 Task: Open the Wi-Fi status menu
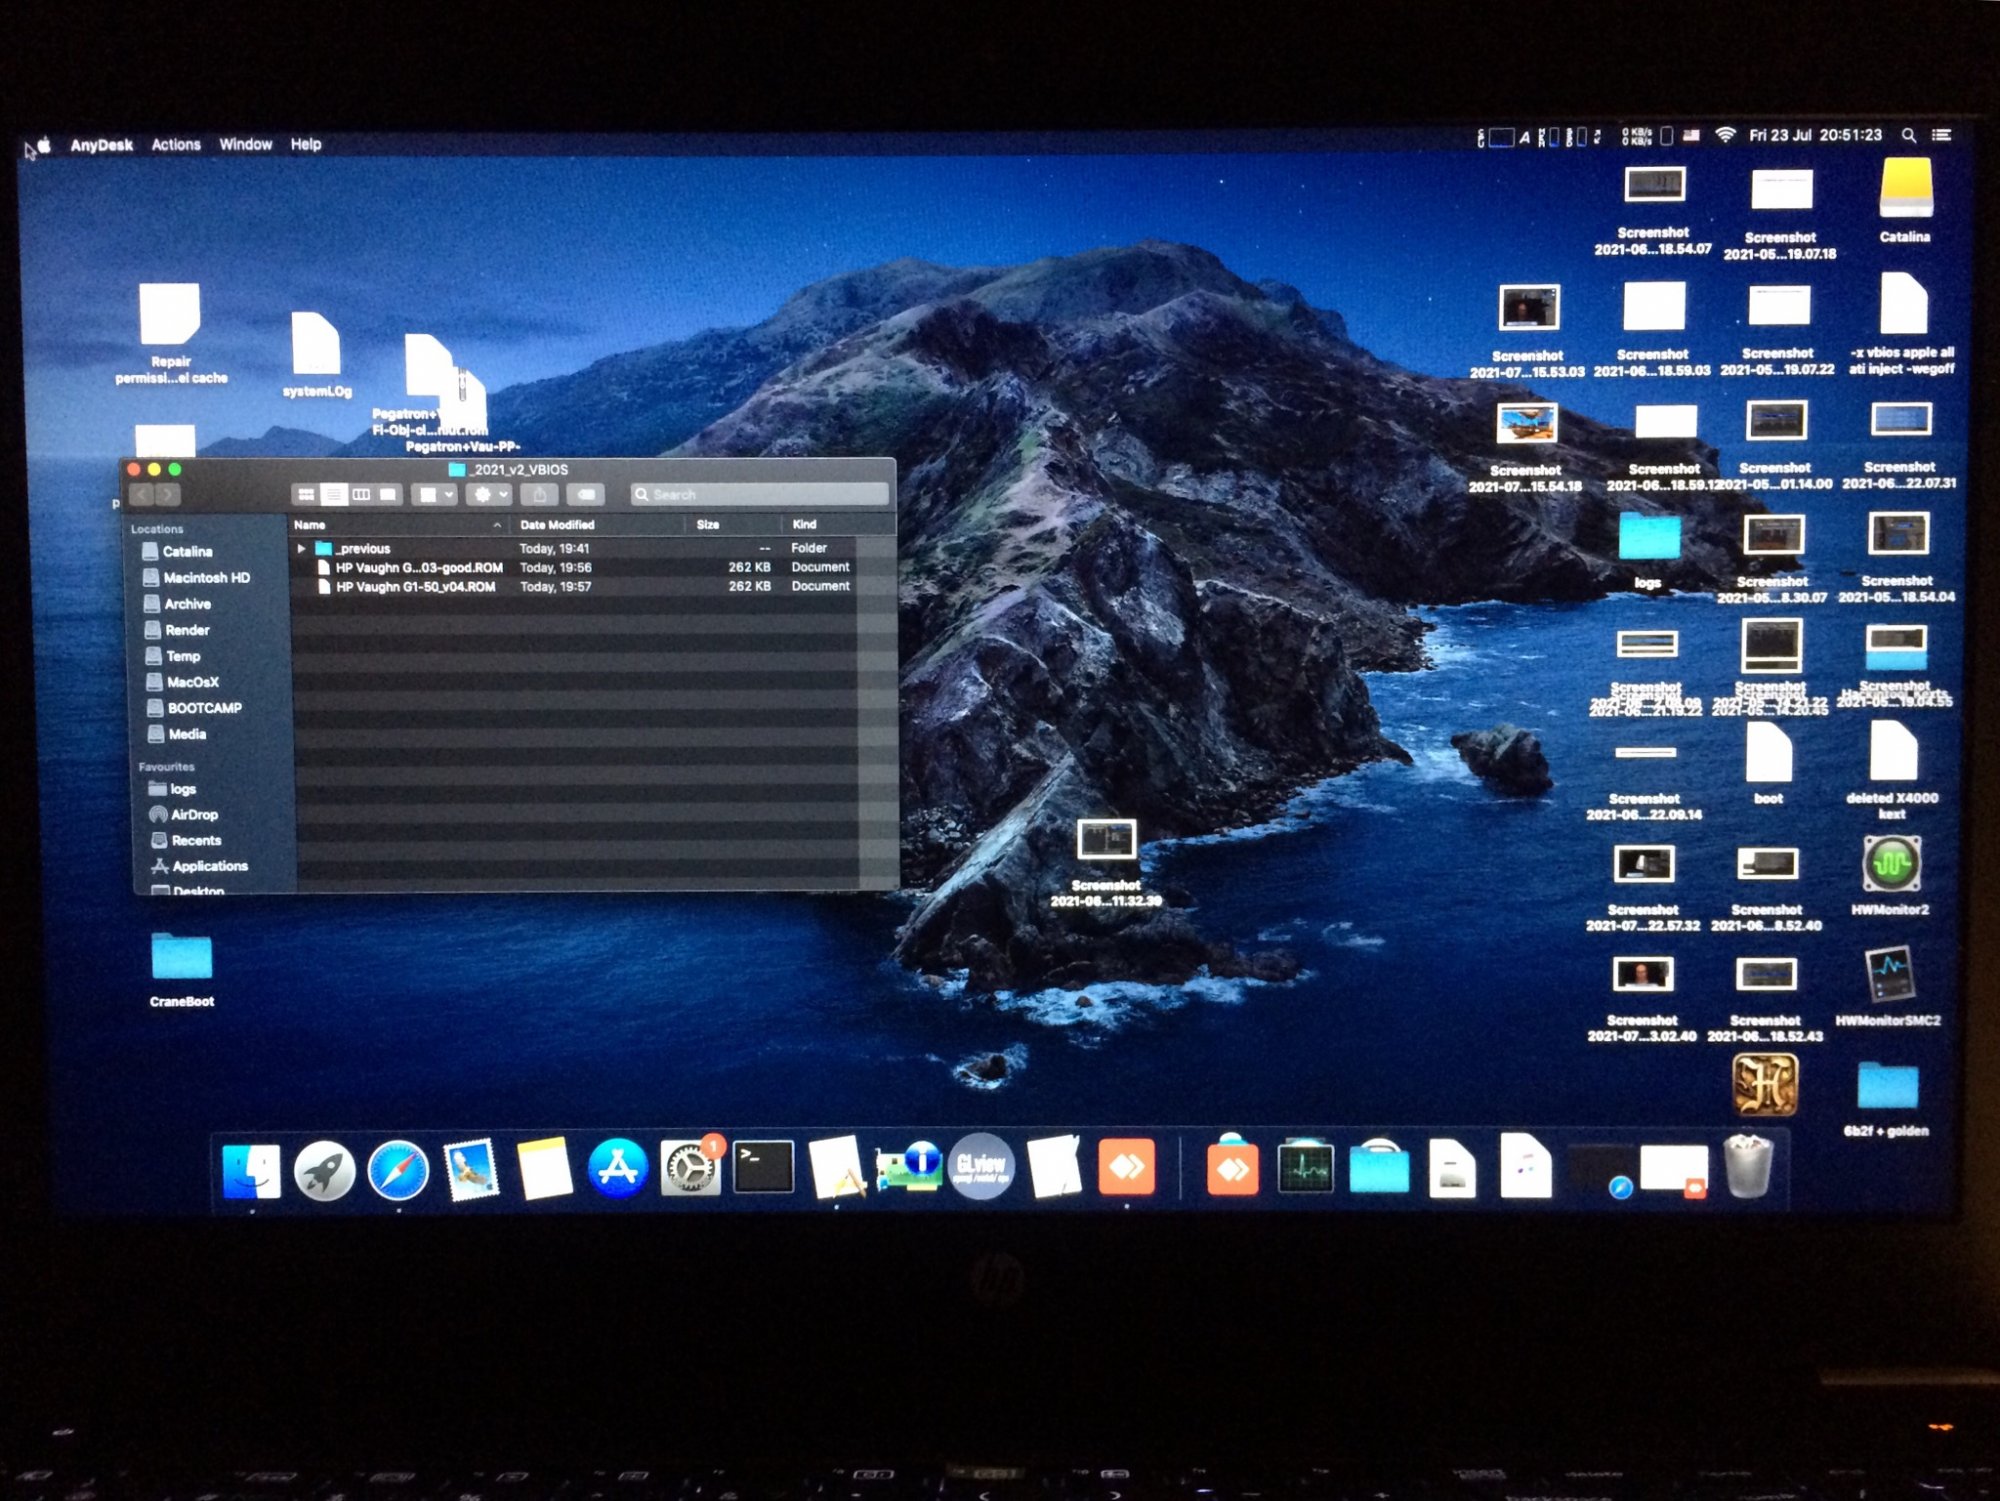pos(1725,136)
